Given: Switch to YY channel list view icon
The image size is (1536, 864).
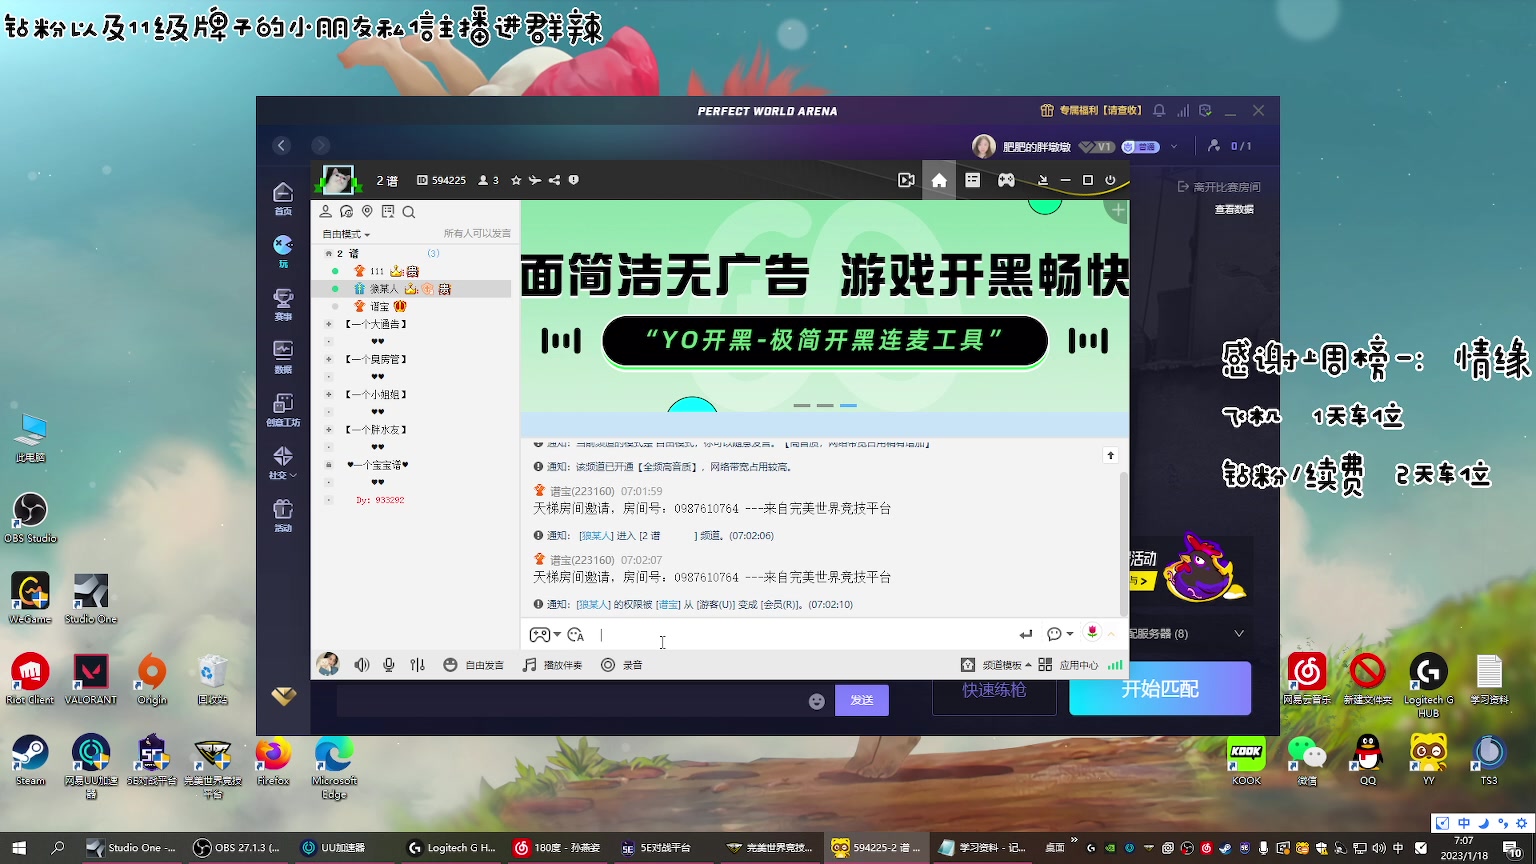Looking at the screenshot, I should 972,181.
